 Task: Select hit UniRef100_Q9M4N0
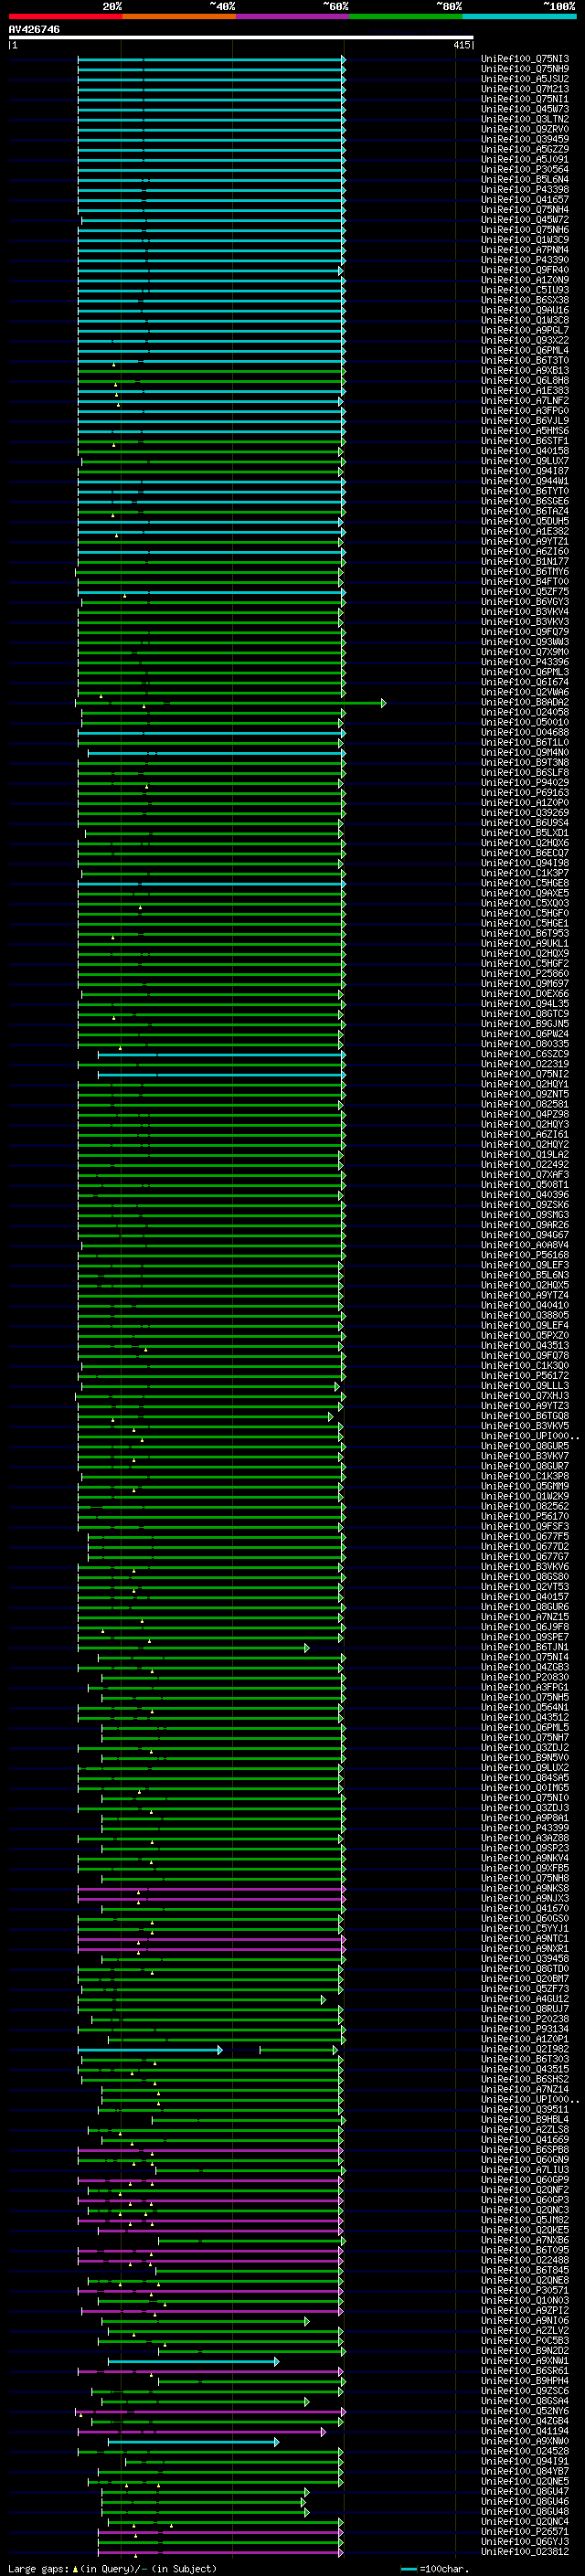tap(525, 753)
